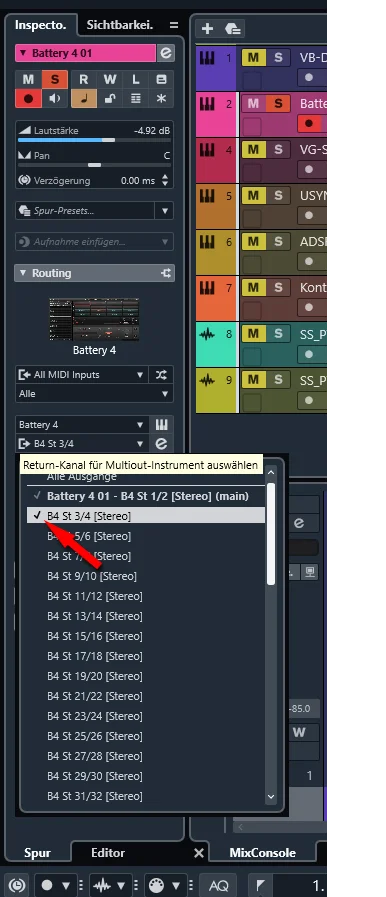Toggle Solo in Inspector
Image resolution: width=386 pixels, height=897 pixels.
pos(54,80)
